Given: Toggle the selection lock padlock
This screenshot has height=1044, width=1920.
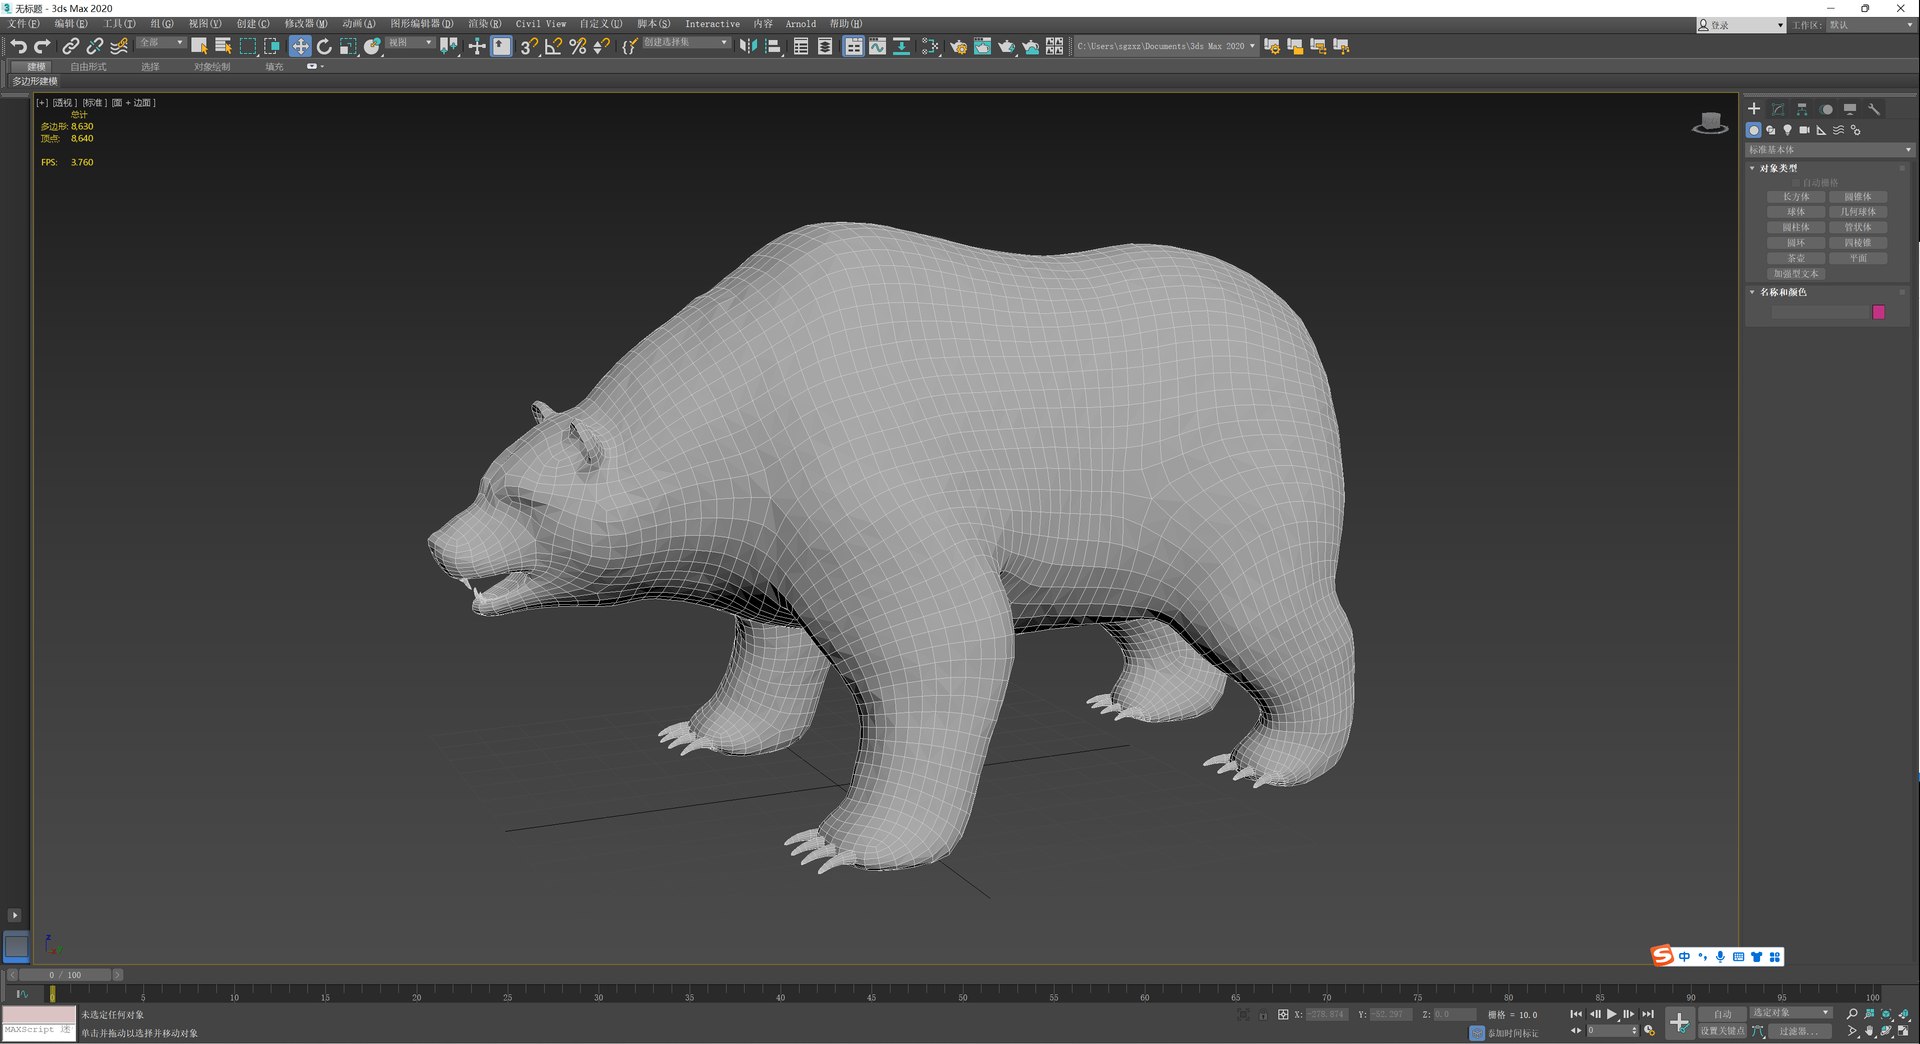Looking at the screenshot, I should [x=1263, y=1015].
